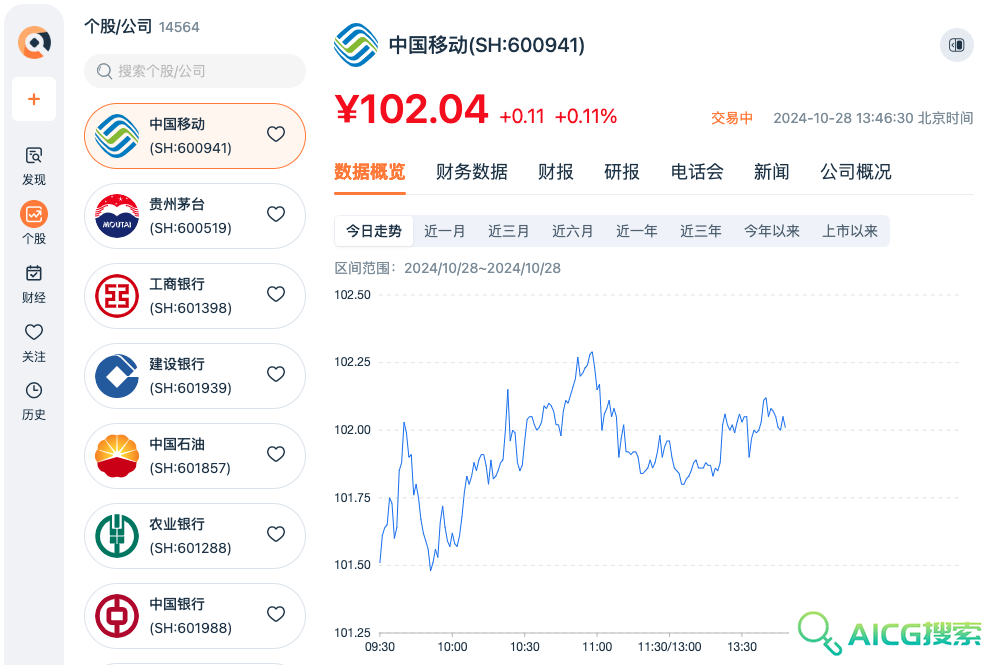Switch to the 财务数据 tab
989x665 pixels.
(472, 172)
